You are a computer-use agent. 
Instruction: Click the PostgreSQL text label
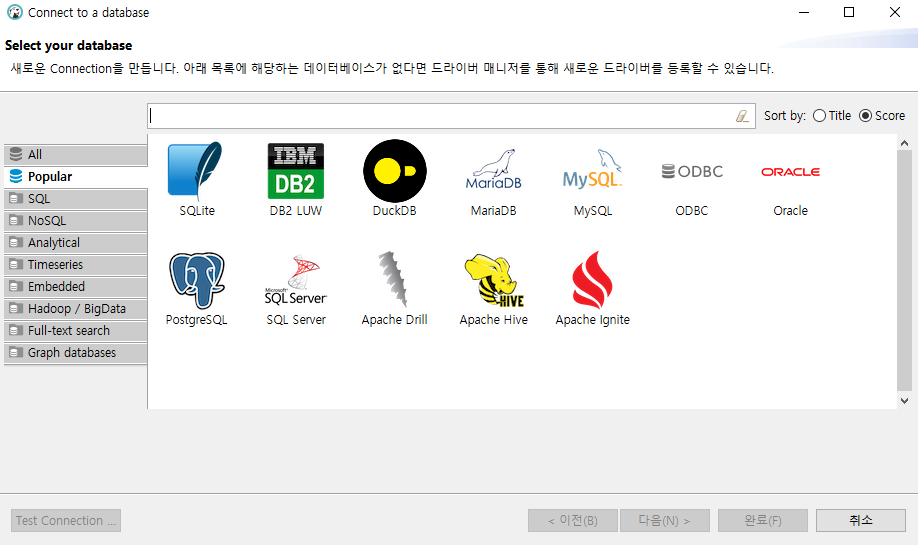click(196, 320)
